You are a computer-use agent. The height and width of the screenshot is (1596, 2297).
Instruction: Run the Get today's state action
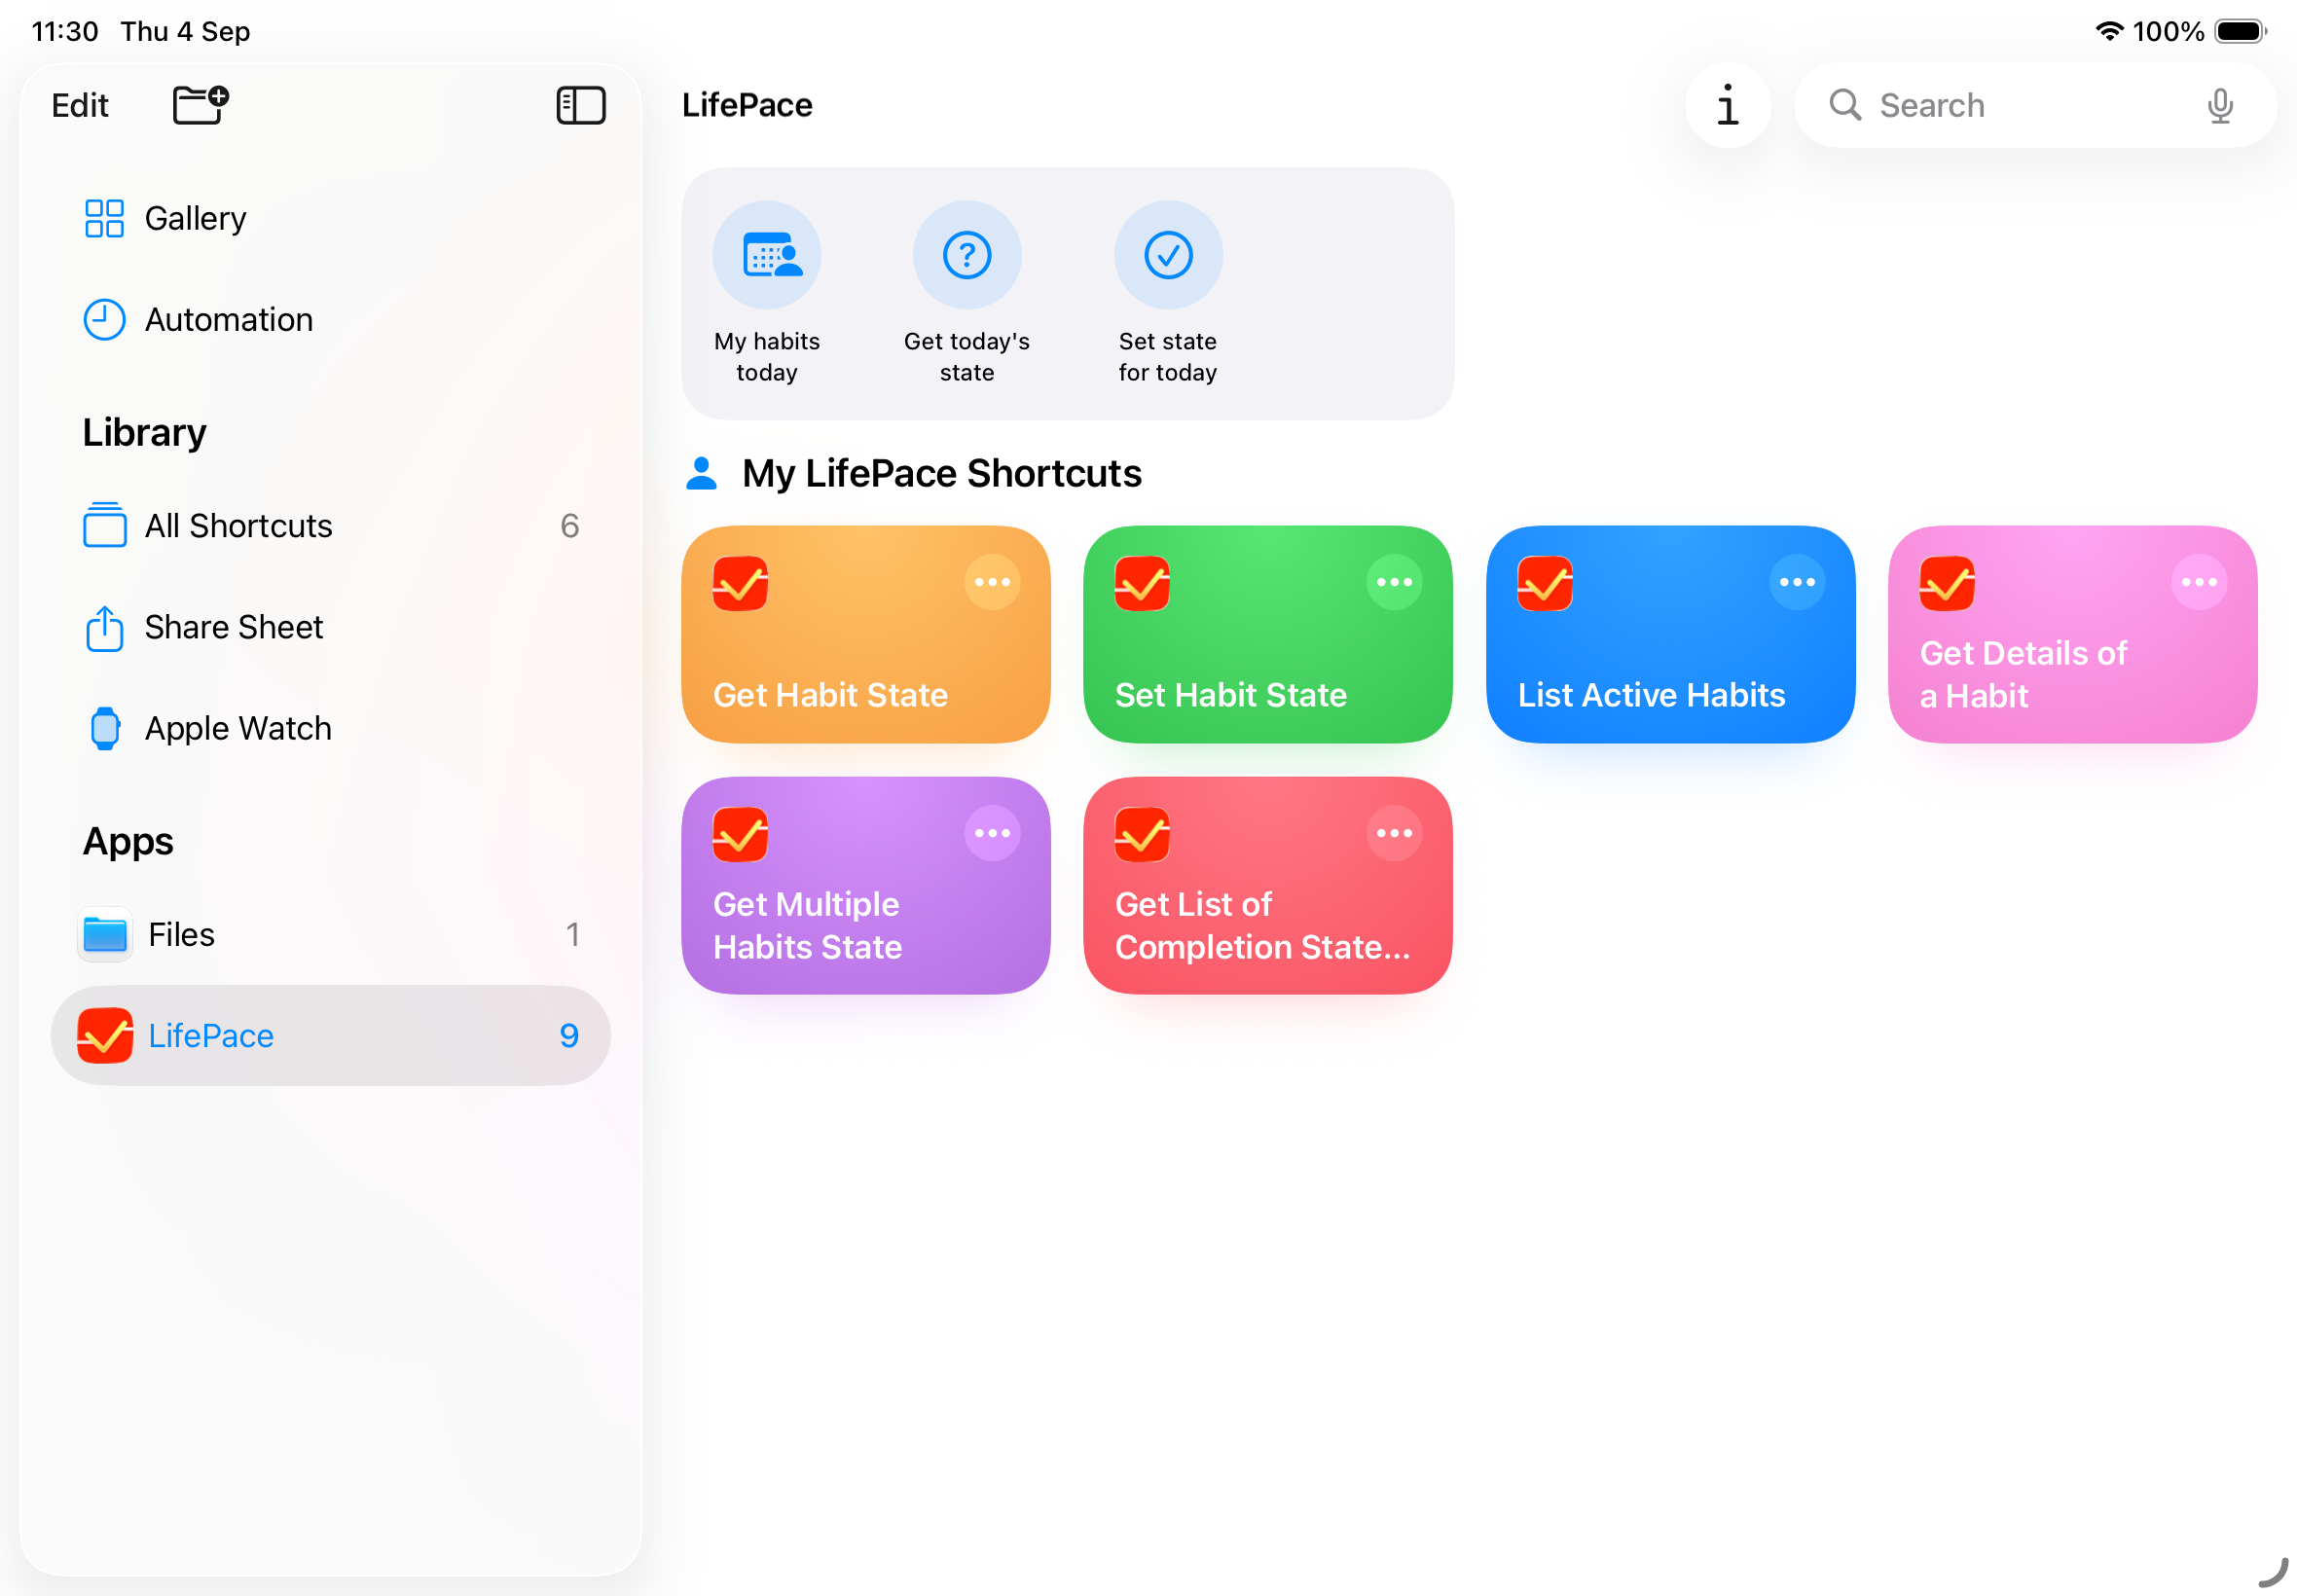pyautogui.click(x=967, y=293)
